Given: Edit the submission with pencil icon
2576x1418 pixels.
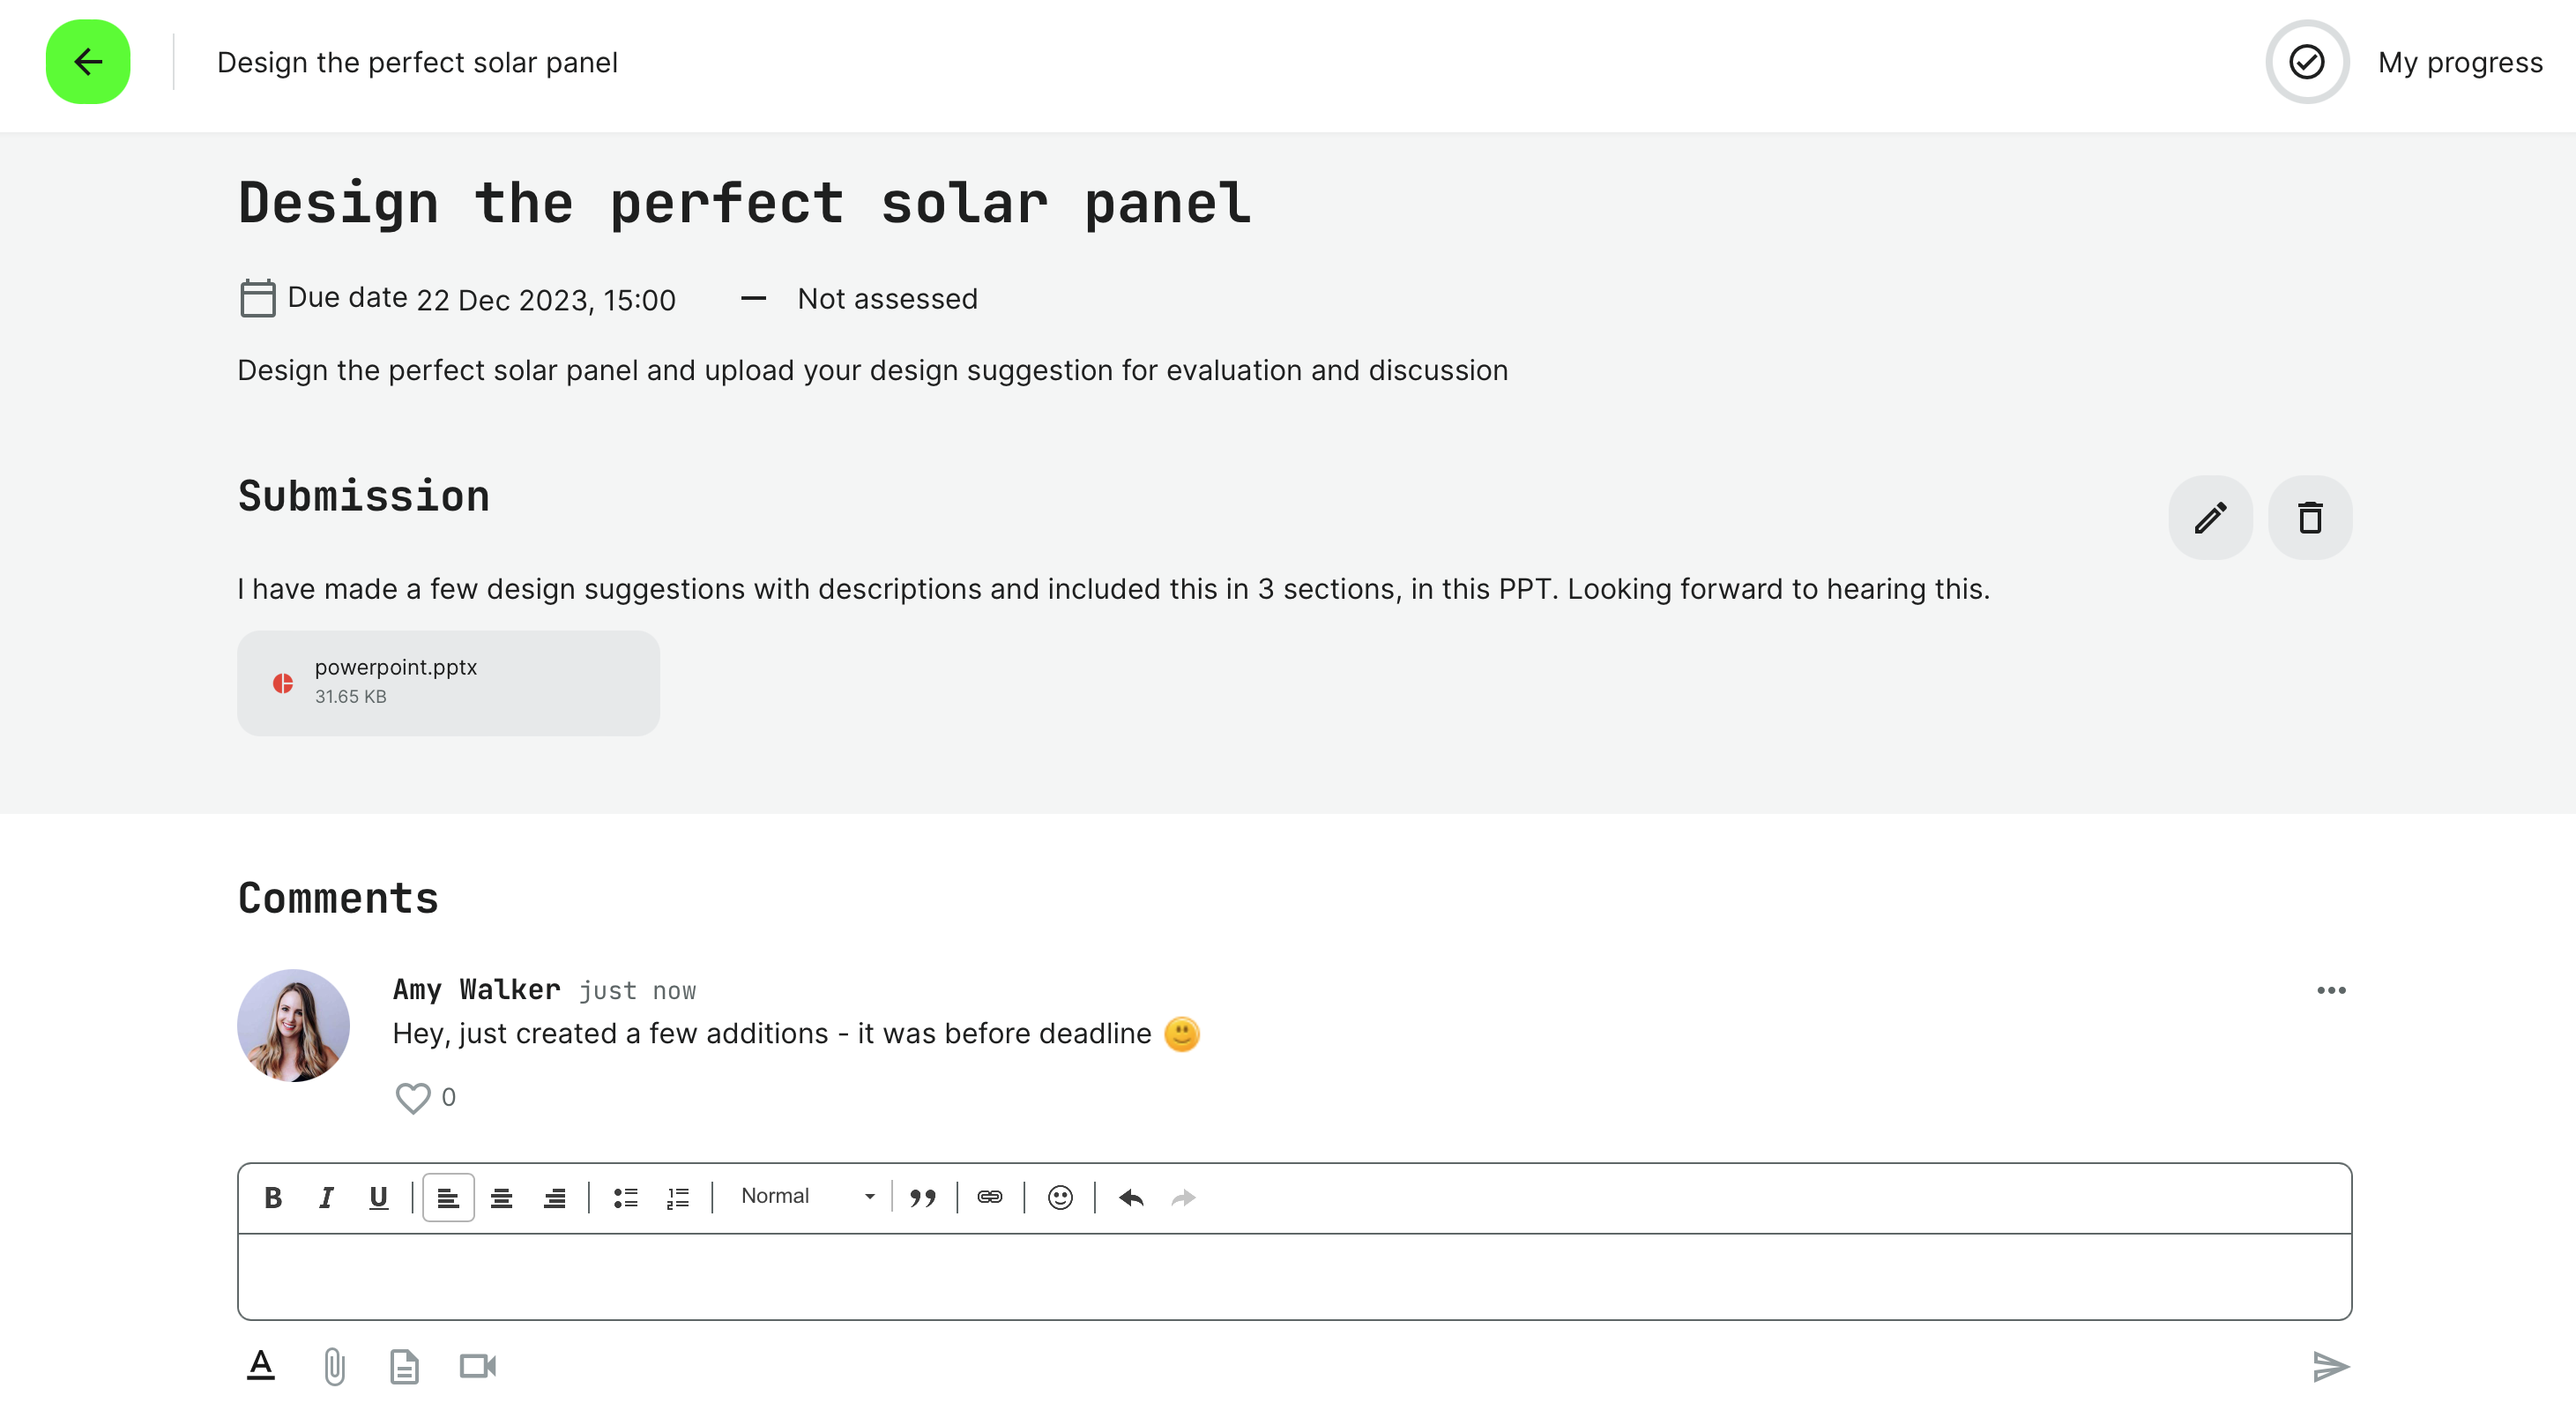Looking at the screenshot, I should tap(2210, 518).
